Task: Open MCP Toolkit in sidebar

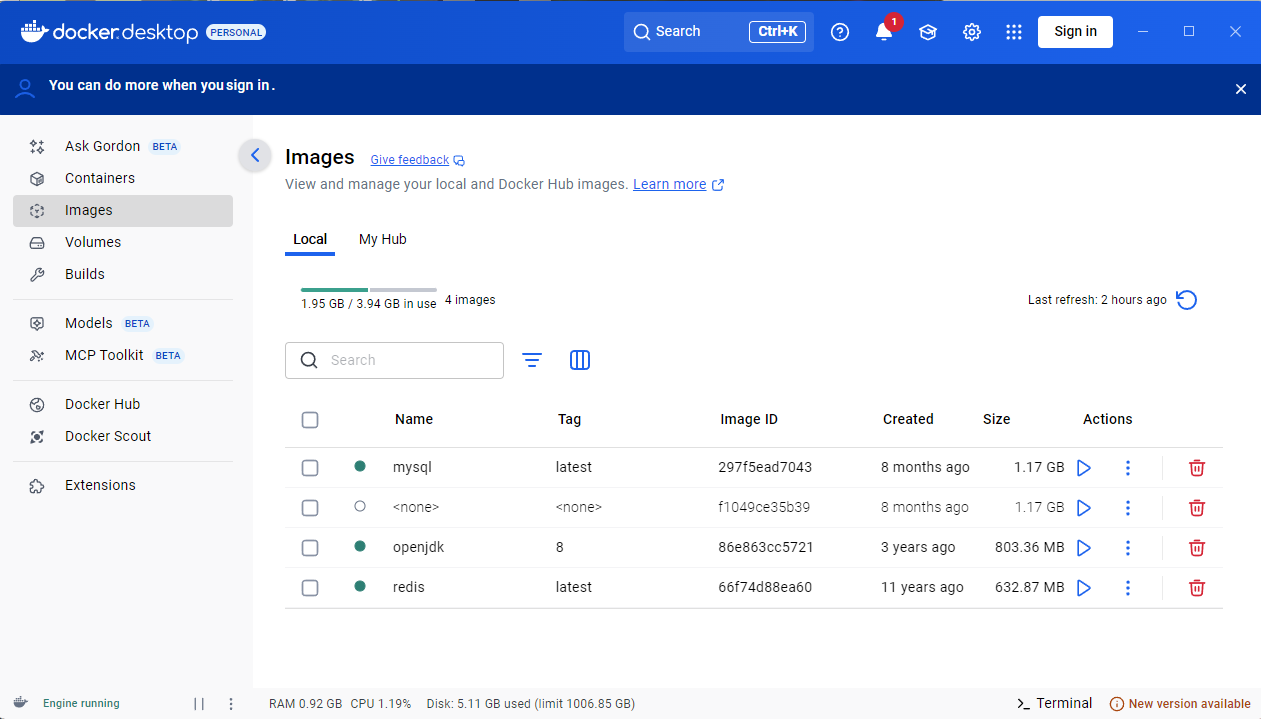Action: click(x=123, y=355)
